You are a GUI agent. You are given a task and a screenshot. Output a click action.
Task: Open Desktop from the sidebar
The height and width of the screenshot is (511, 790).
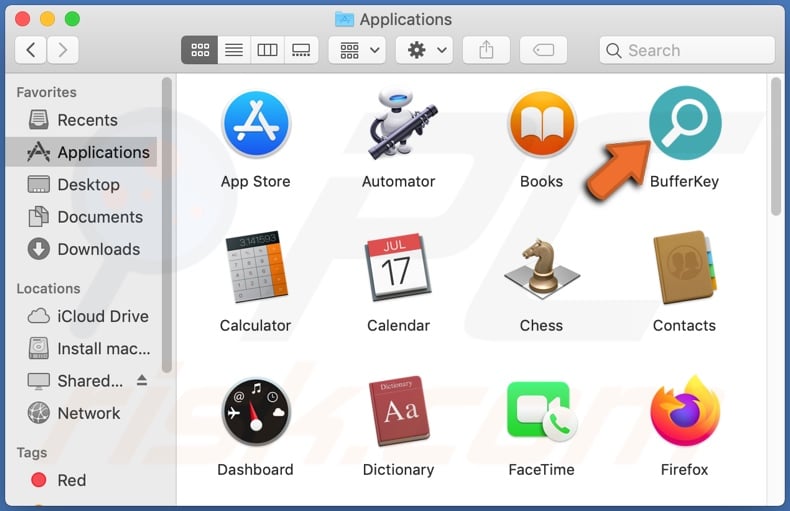point(82,184)
